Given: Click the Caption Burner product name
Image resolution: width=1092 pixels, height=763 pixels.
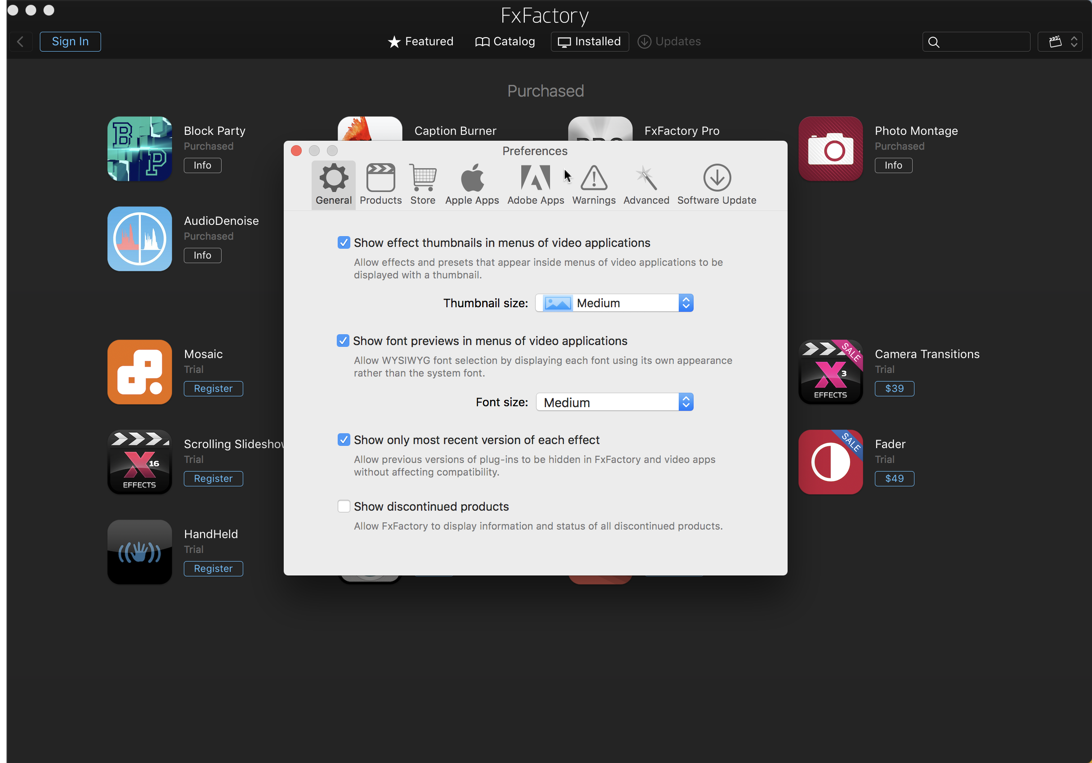Looking at the screenshot, I should [x=455, y=131].
